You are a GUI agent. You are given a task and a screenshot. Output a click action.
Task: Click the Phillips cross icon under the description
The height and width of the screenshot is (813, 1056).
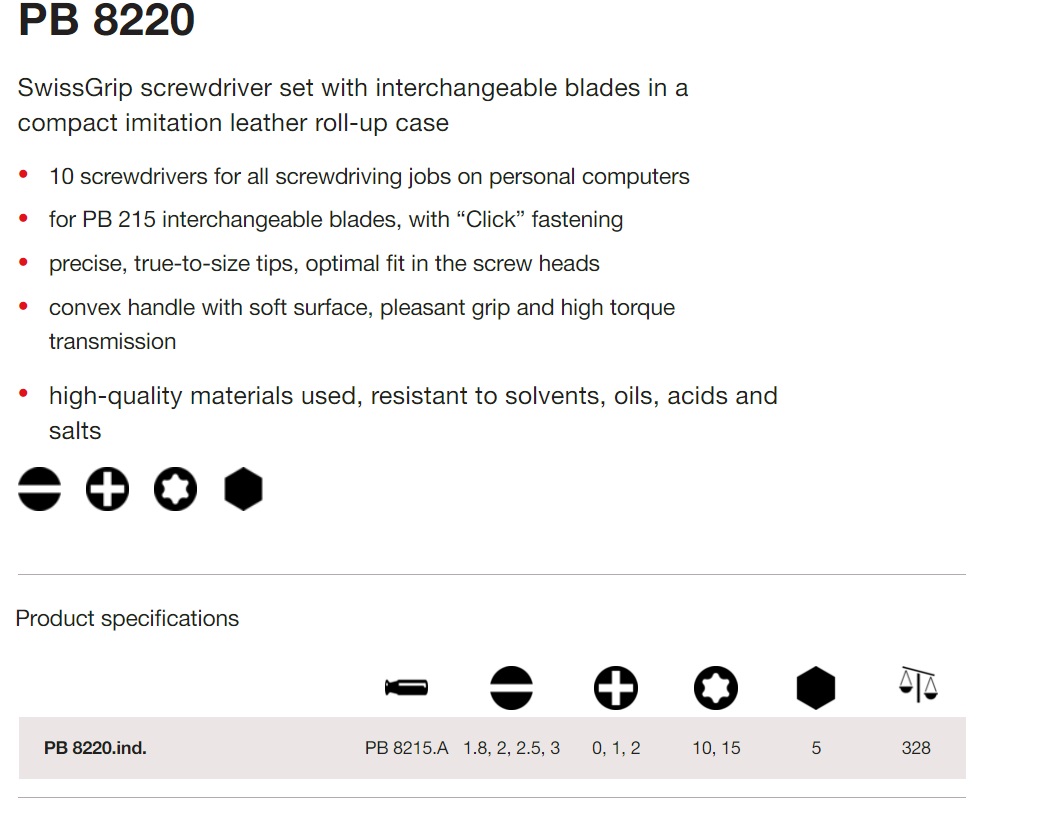[107, 490]
